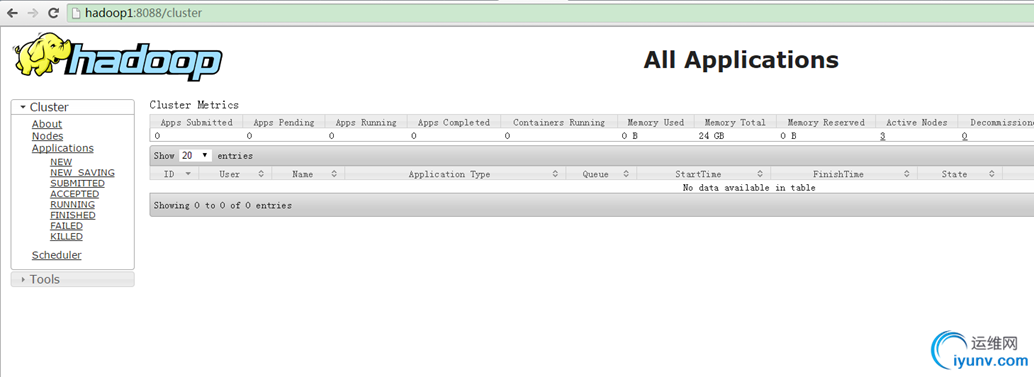Click the sort arrows on the User column
Screen dimensions: 1034x377
pyautogui.click(x=260, y=174)
